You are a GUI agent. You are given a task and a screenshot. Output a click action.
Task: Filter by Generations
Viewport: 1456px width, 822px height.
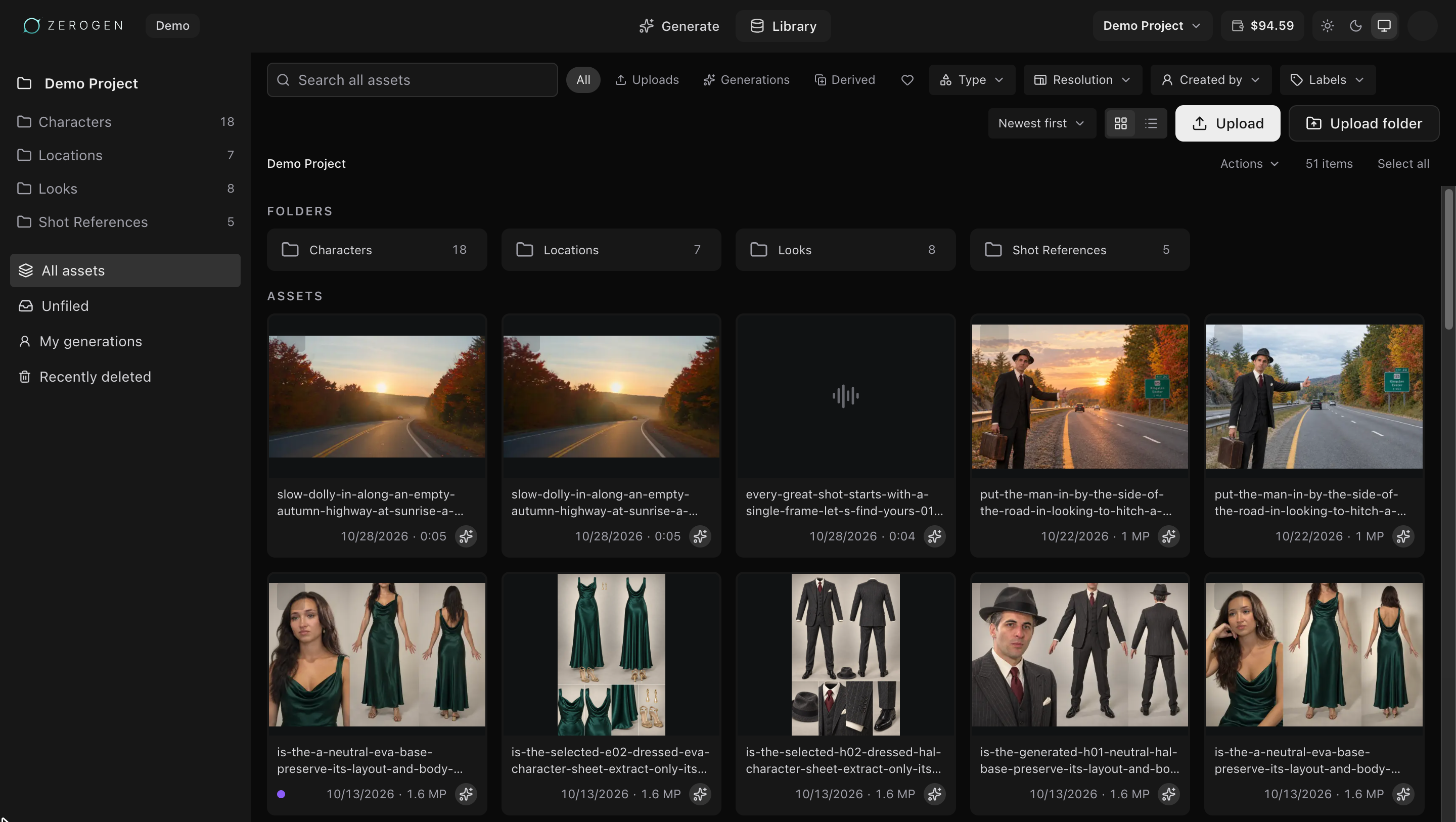[x=746, y=80]
